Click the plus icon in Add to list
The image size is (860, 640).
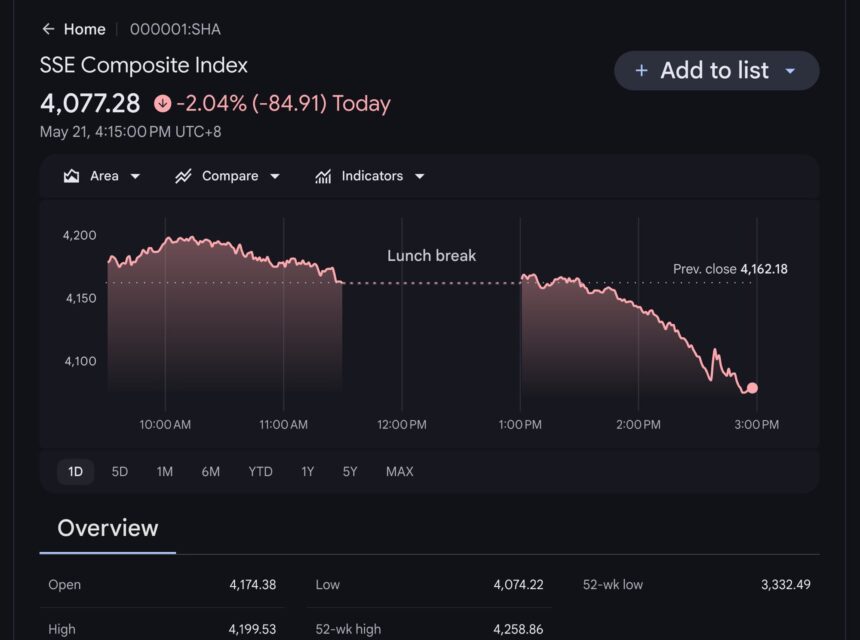point(641,71)
